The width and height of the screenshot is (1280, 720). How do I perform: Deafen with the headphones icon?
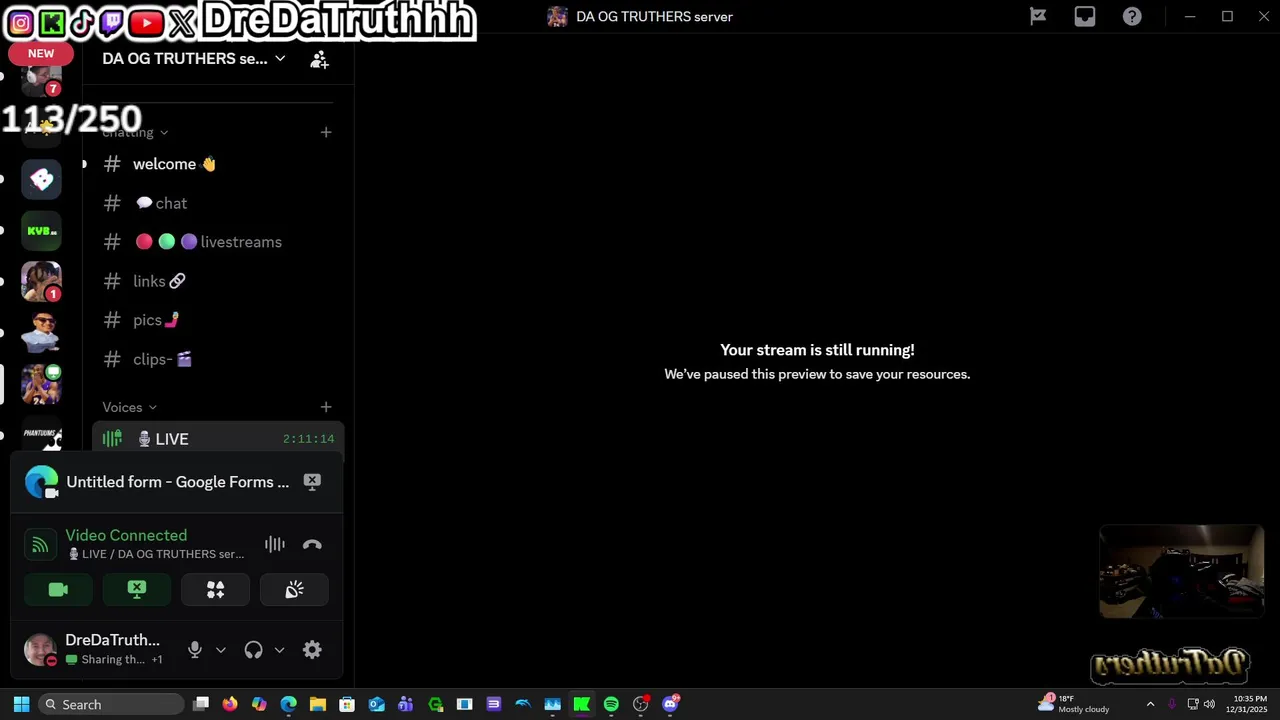point(253,650)
